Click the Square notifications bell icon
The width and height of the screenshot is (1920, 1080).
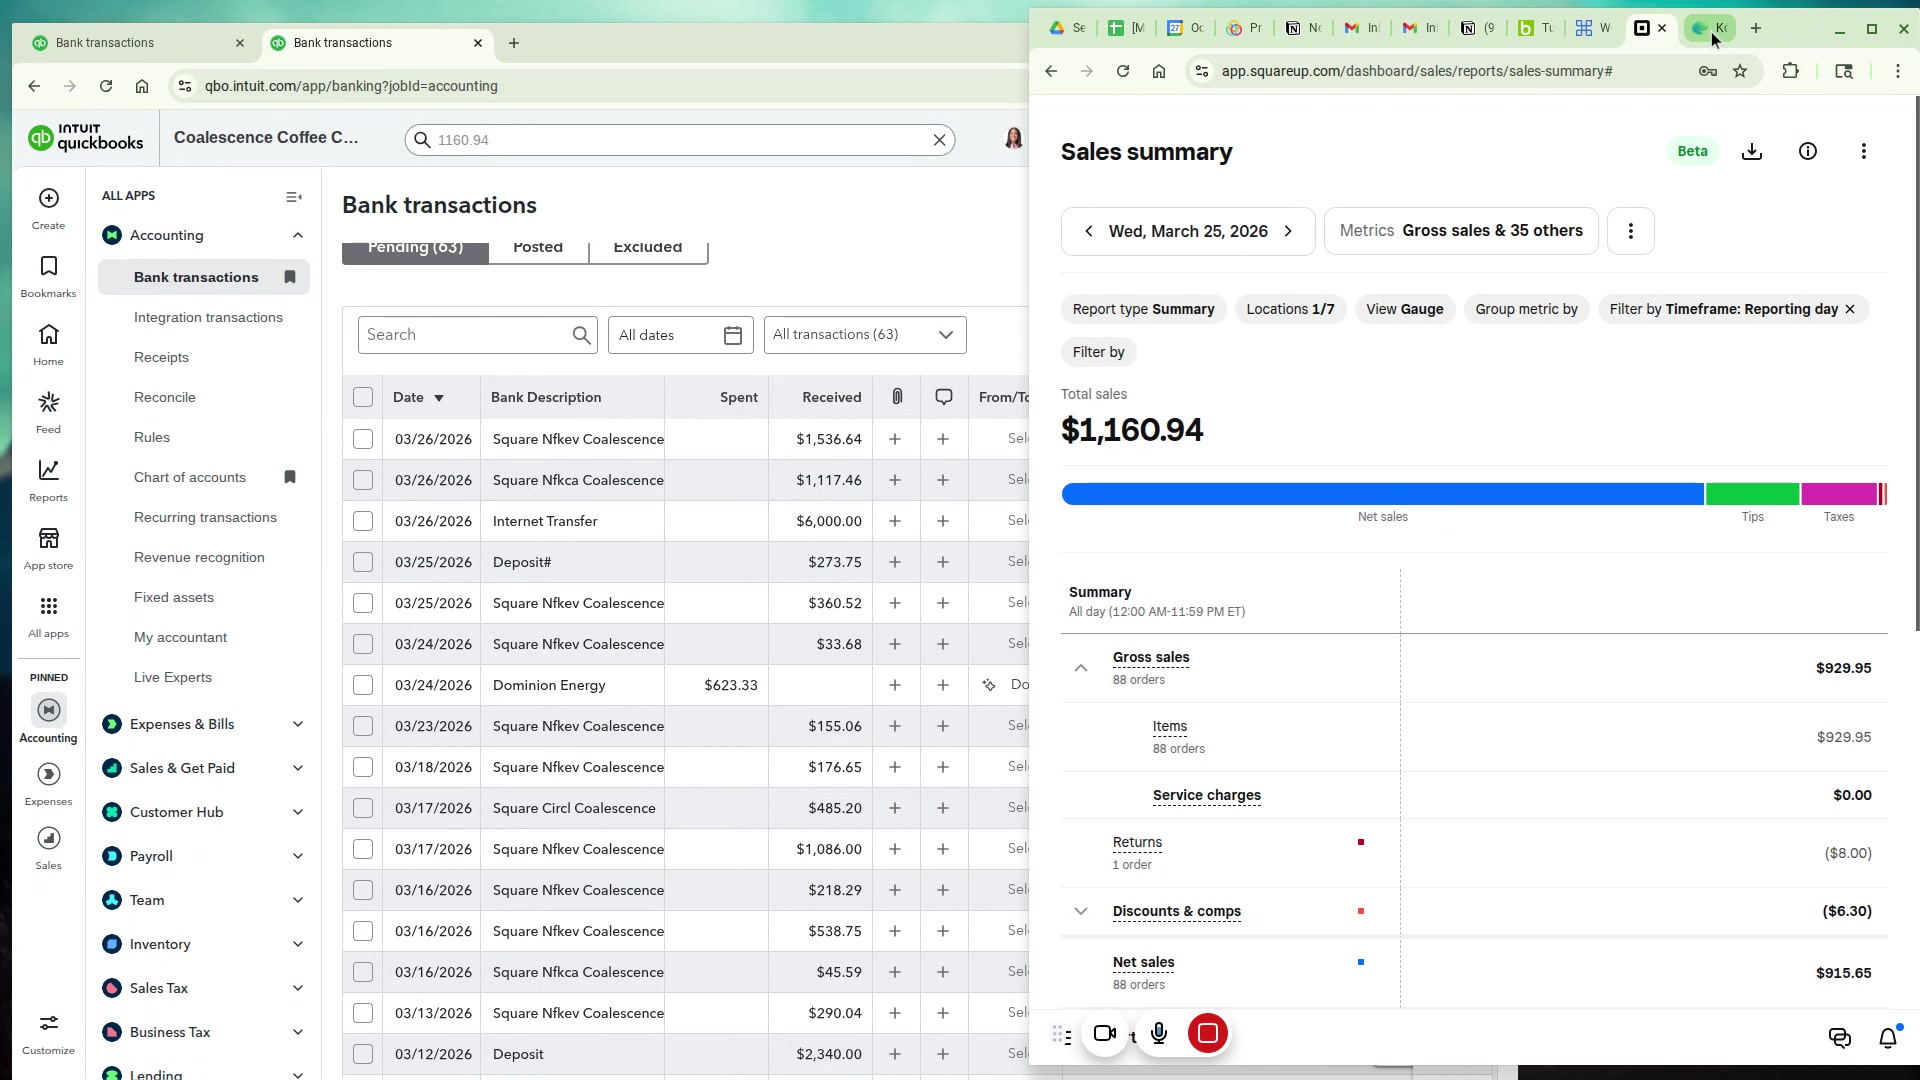pyautogui.click(x=1887, y=1038)
